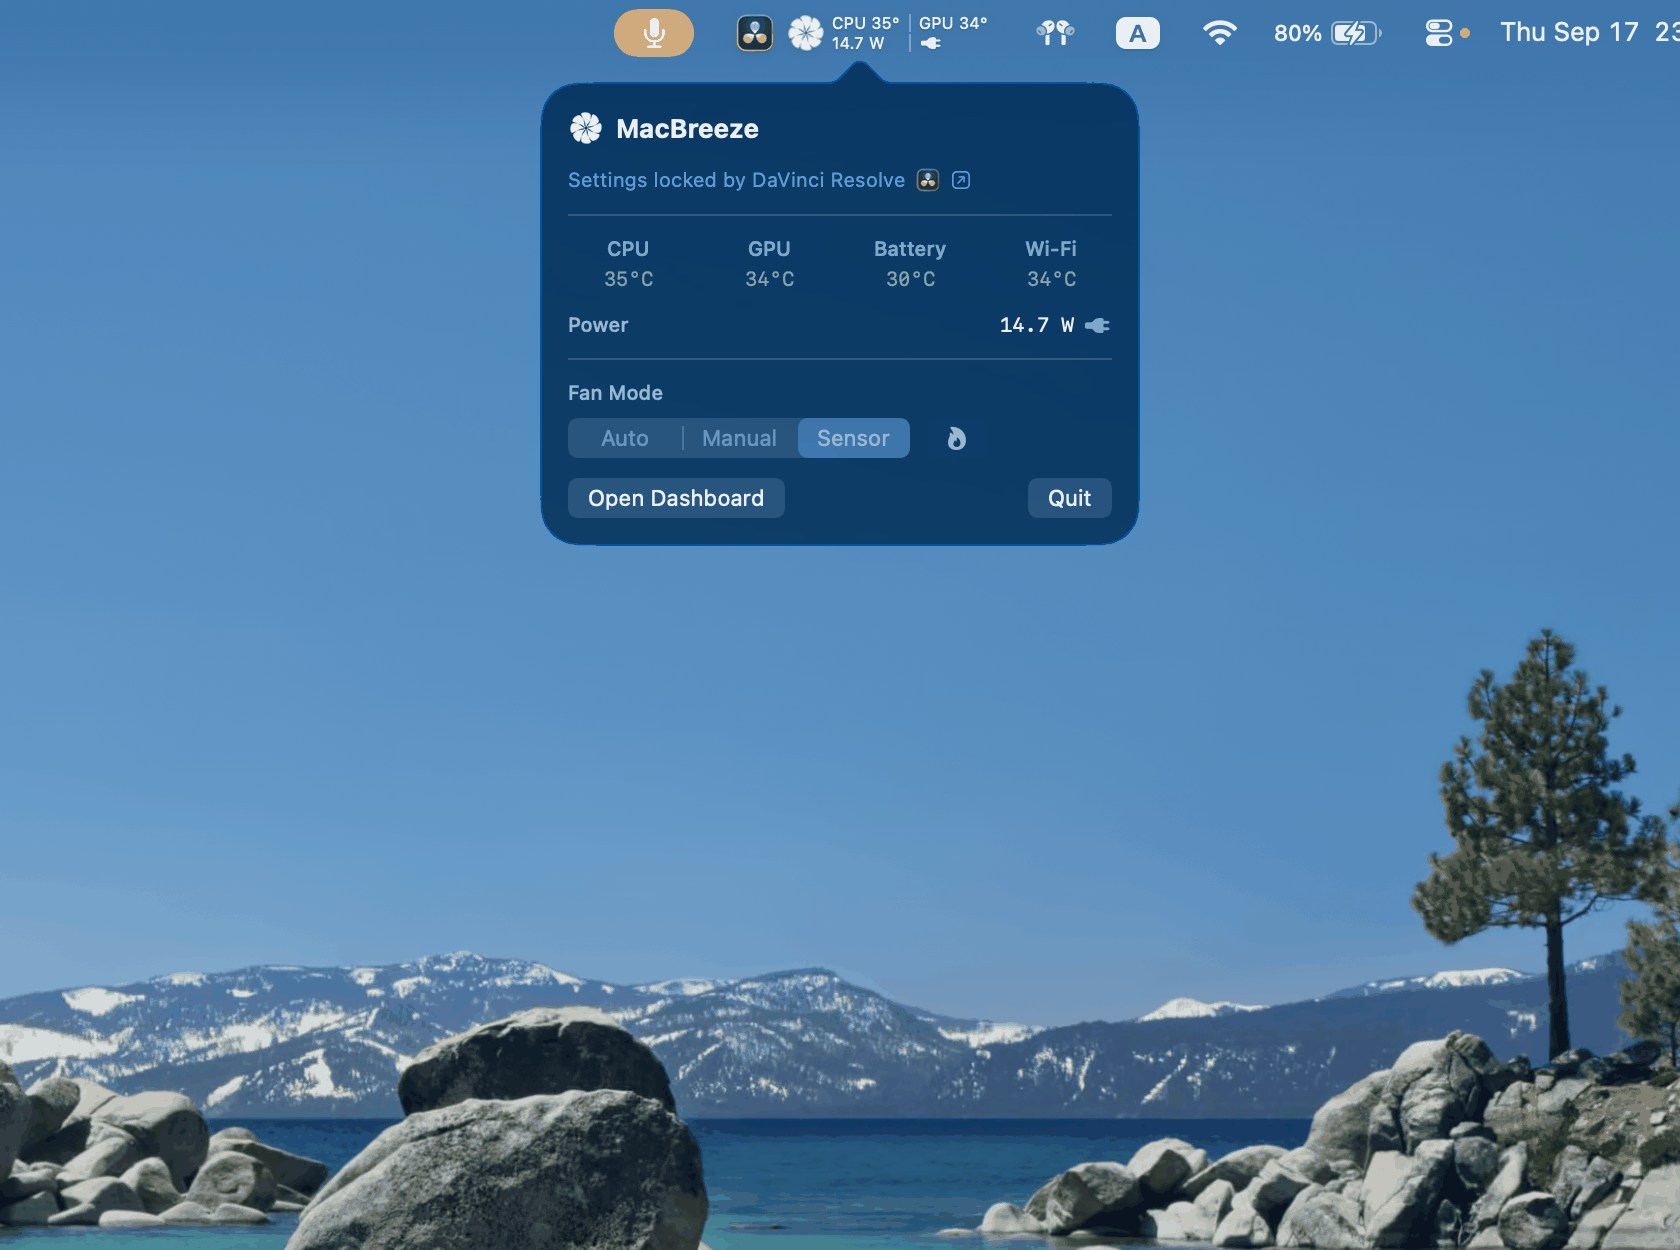
Task: Select Auto fan mode
Action: coord(625,438)
